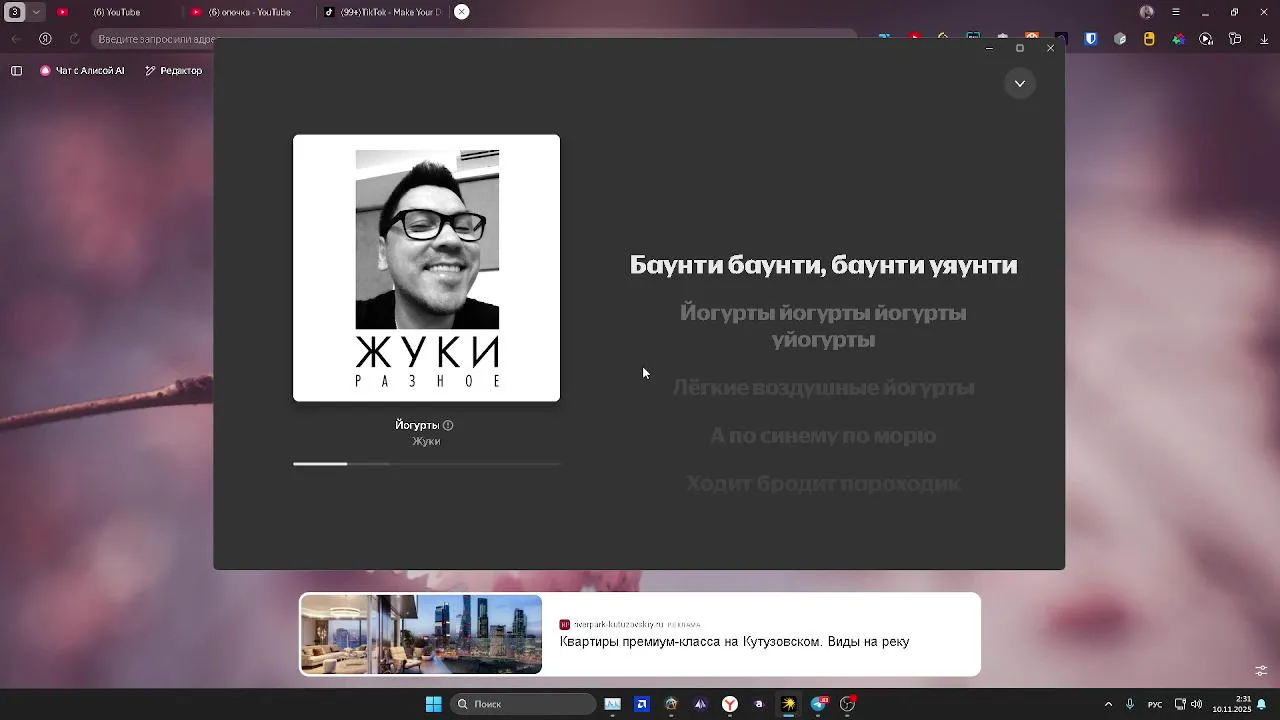Jump to lyric line Баунти баунти, баунти уяунти
This screenshot has width=1280, height=720.
click(x=823, y=265)
